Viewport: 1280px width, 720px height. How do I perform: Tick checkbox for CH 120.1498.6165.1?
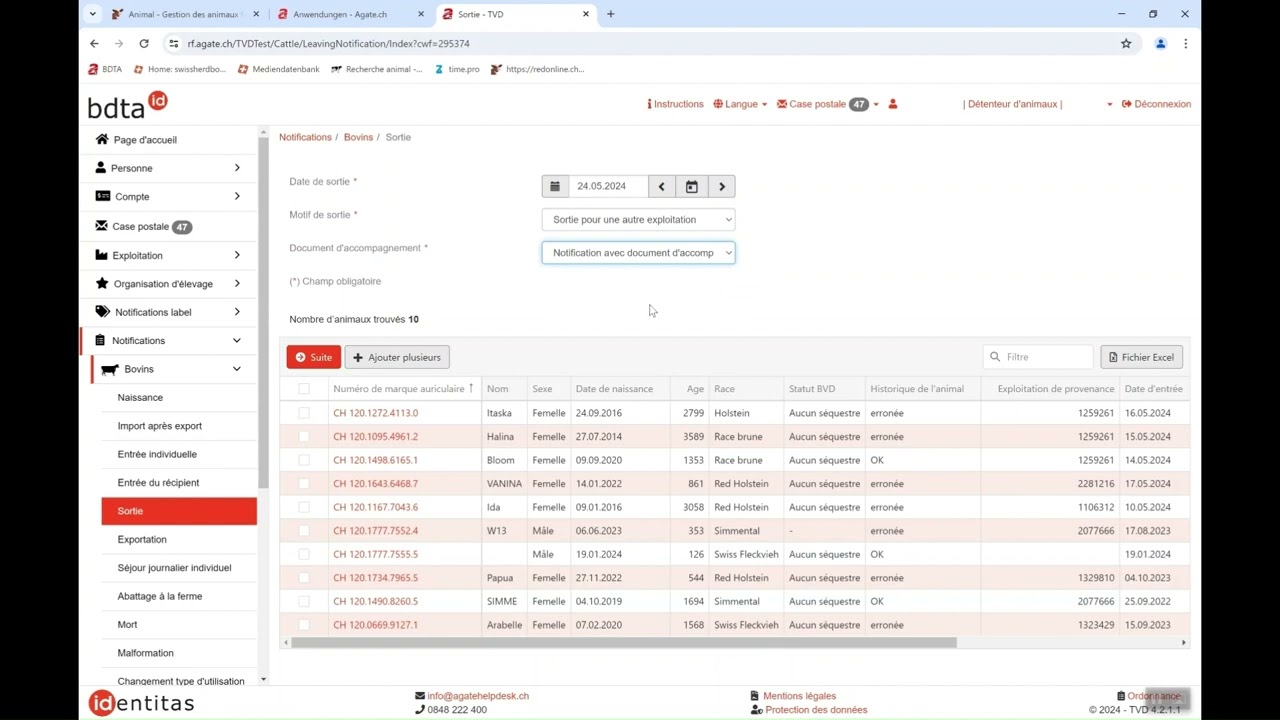pyautogui.click(x=304, y=460)
